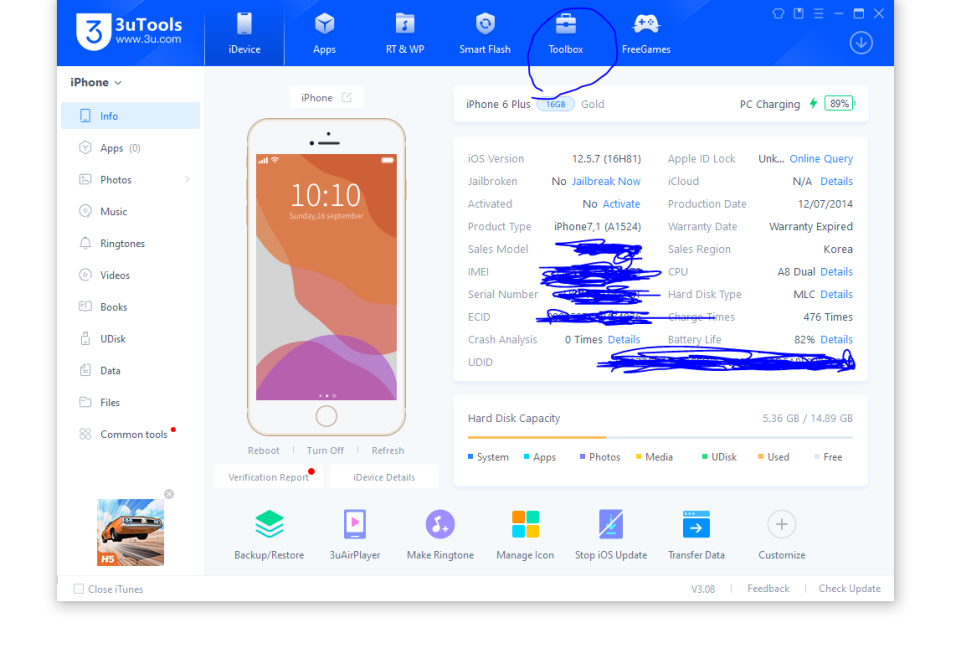Image resolution: width=966 pixels, height=664 pixels.
Task: Click the Online Query link
Action: point(821,159)
